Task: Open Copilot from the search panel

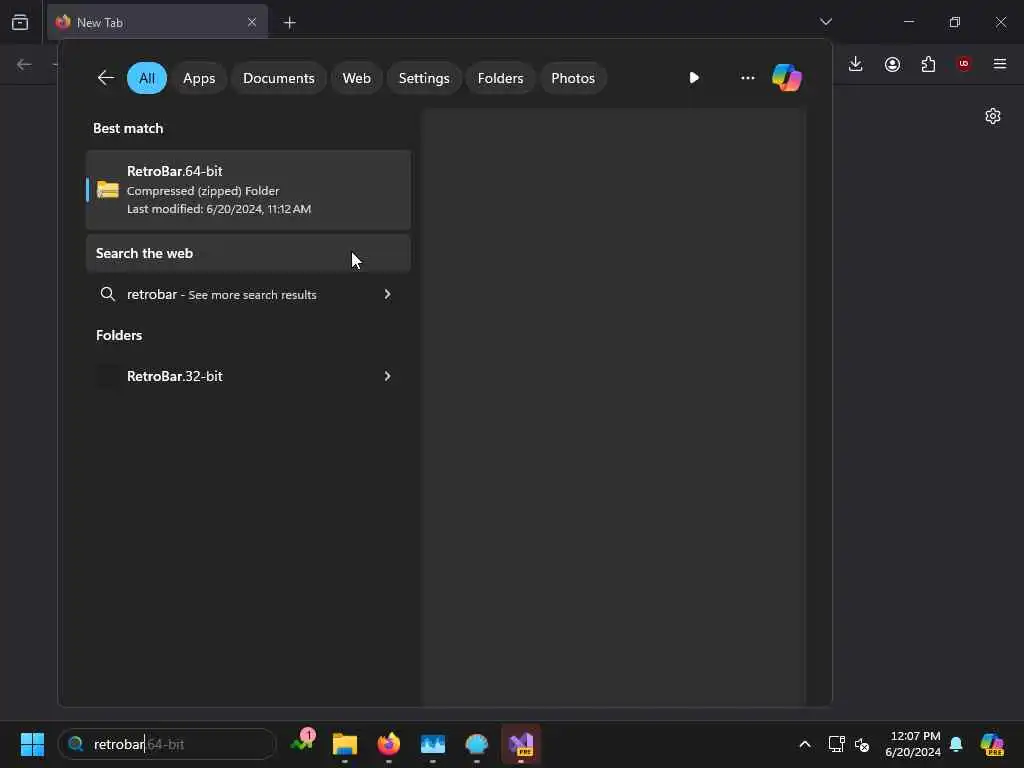Action: [787, 78]
